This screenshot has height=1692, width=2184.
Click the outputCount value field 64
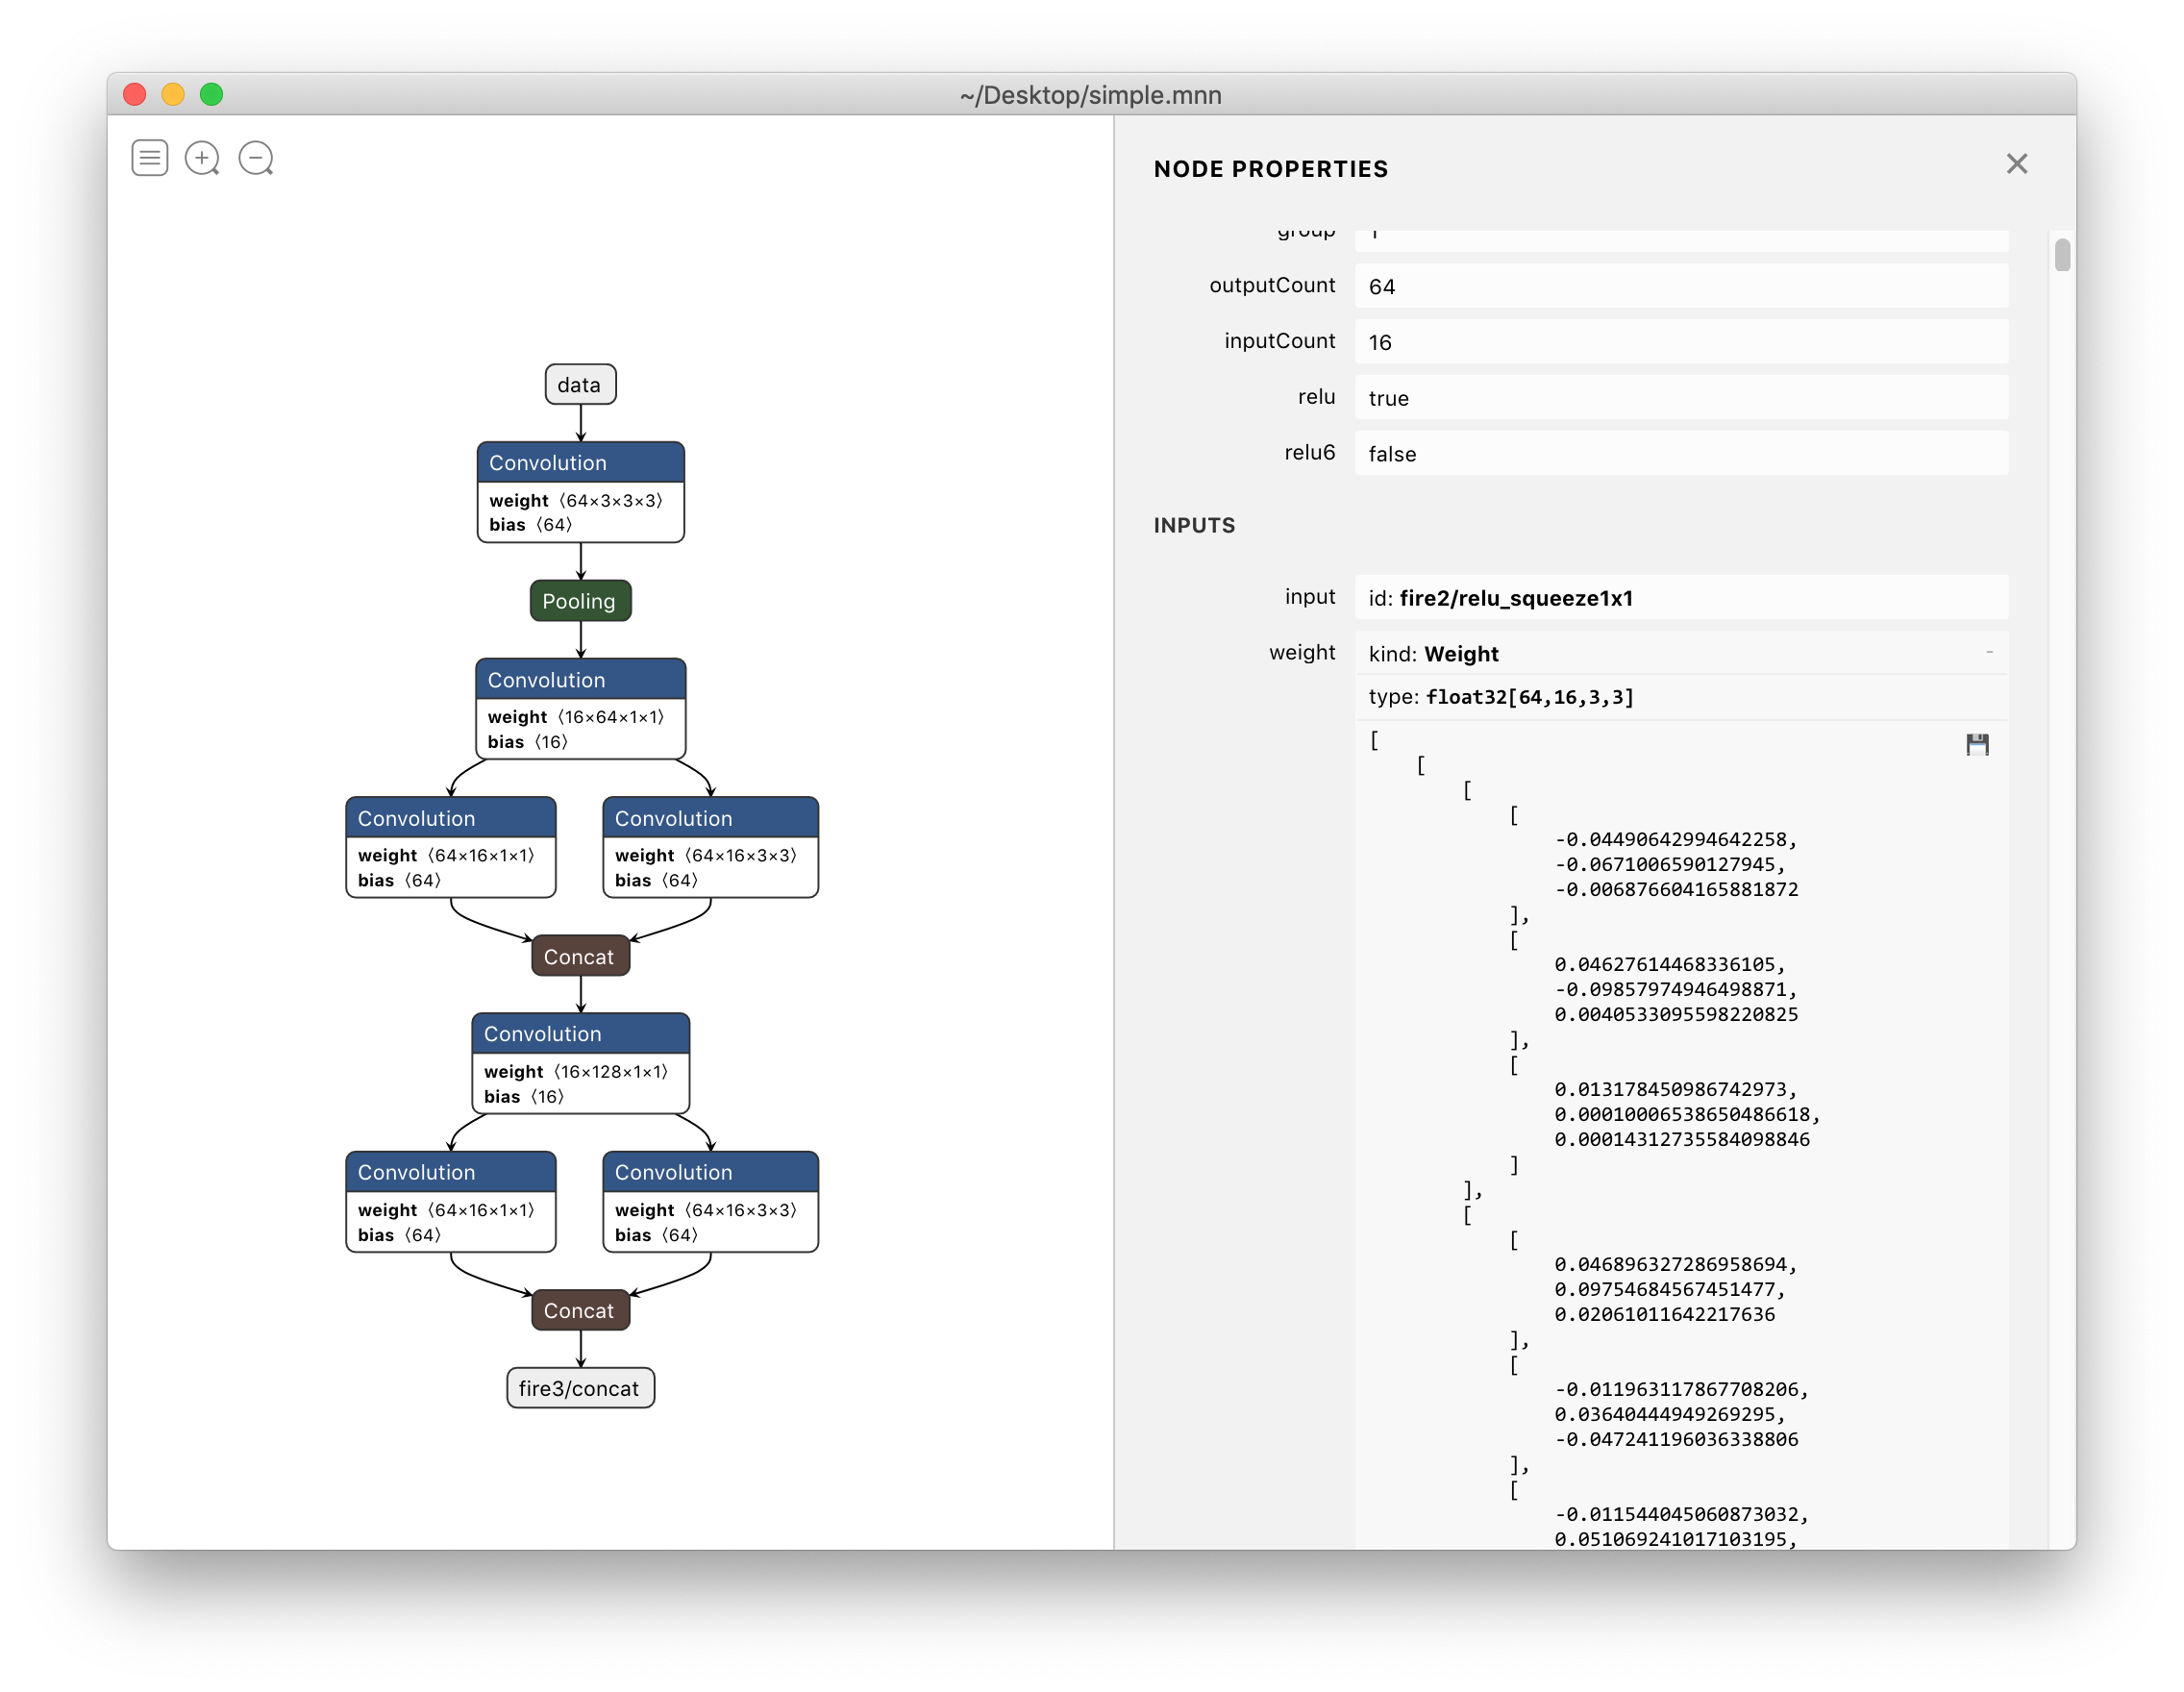coord(1680,286)
